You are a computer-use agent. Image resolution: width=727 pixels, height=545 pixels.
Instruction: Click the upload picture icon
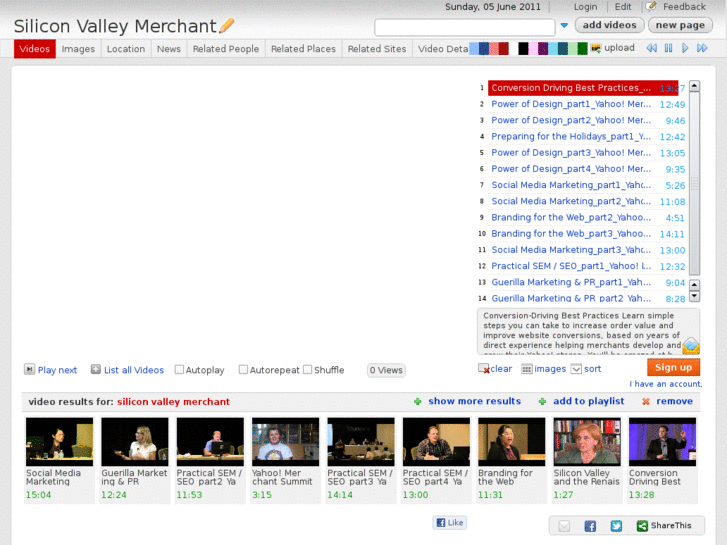pyautogui.click(x=596, y=48)
